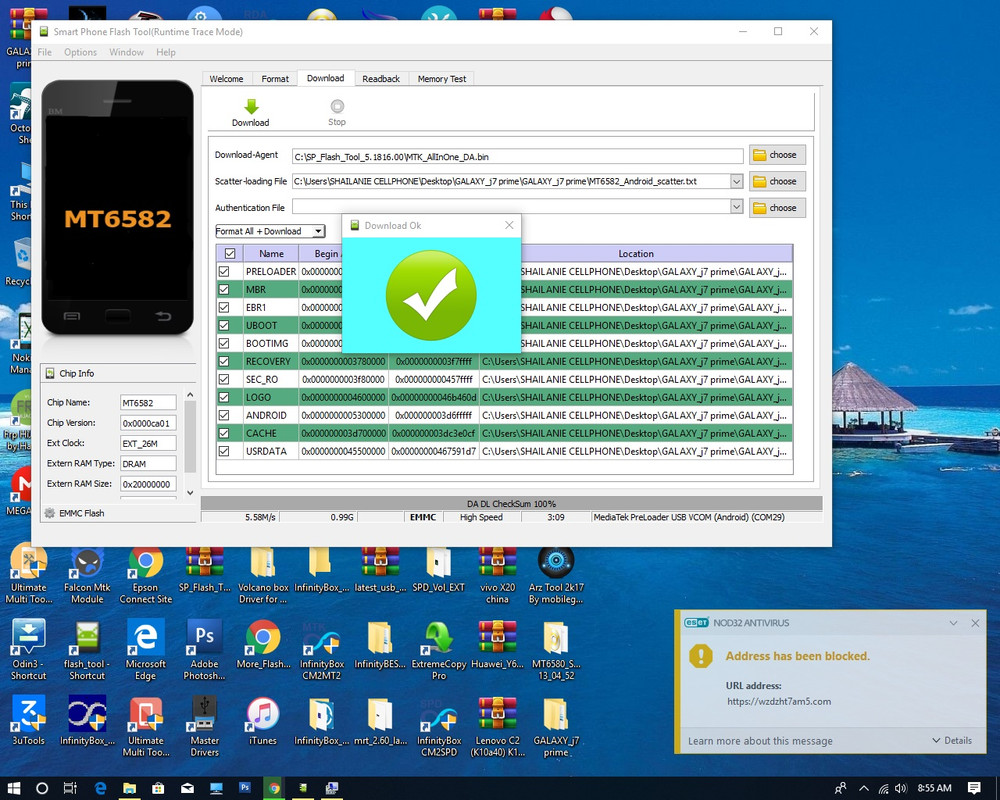Click the folder choose button for Download-Agent
Viewport: 1000px width, 800px height.
[777, 155]
